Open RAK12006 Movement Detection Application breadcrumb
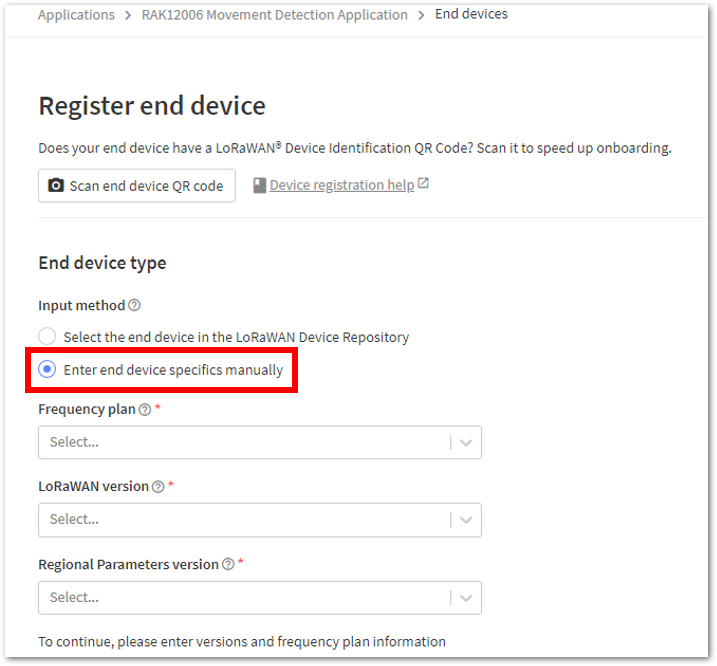Image resolution: width=717 pixels, height=666 pixels. point(274,15)
